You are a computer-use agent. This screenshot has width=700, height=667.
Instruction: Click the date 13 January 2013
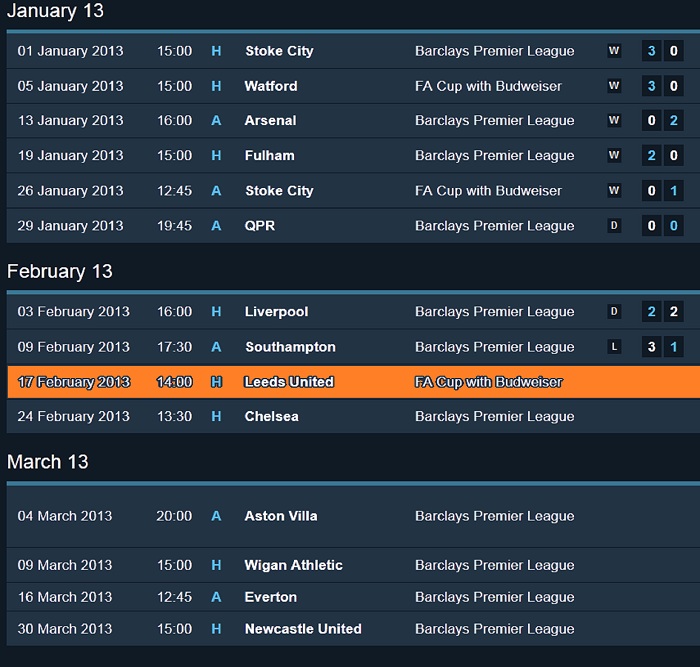click(71, 121)
